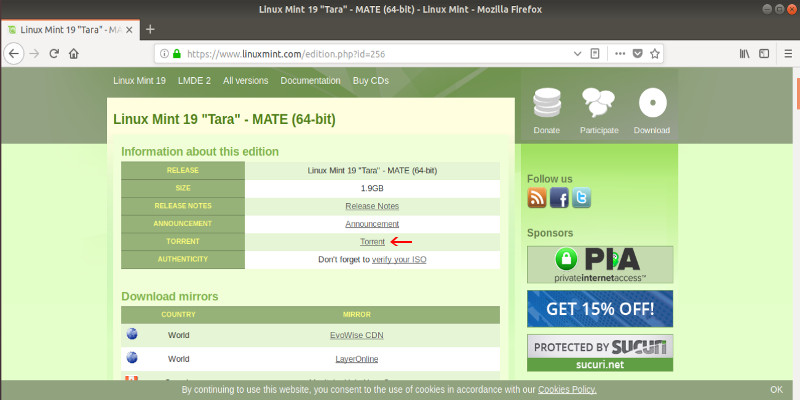Click the GET 15% OFF banner
Viewport: 800px width, 400px height.
point(600,309)
